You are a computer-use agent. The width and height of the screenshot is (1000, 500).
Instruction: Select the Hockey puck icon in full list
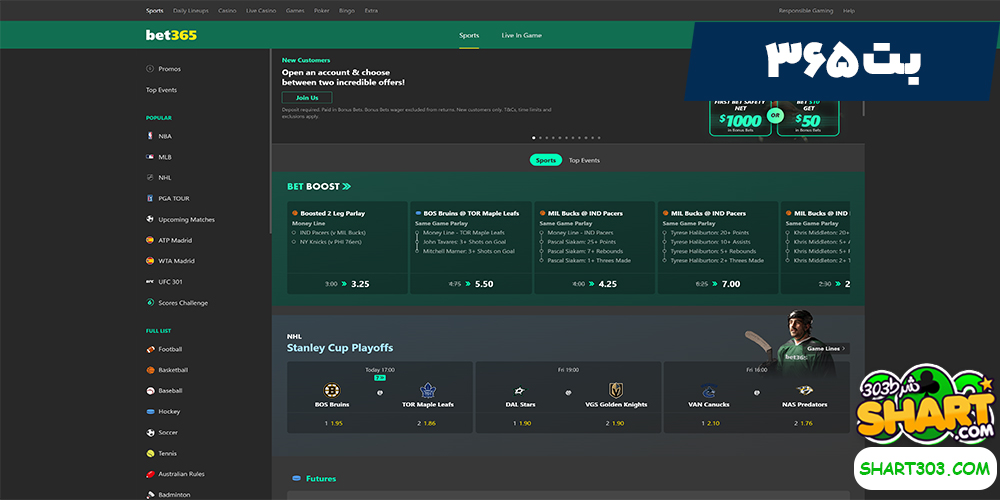point(150,411)
